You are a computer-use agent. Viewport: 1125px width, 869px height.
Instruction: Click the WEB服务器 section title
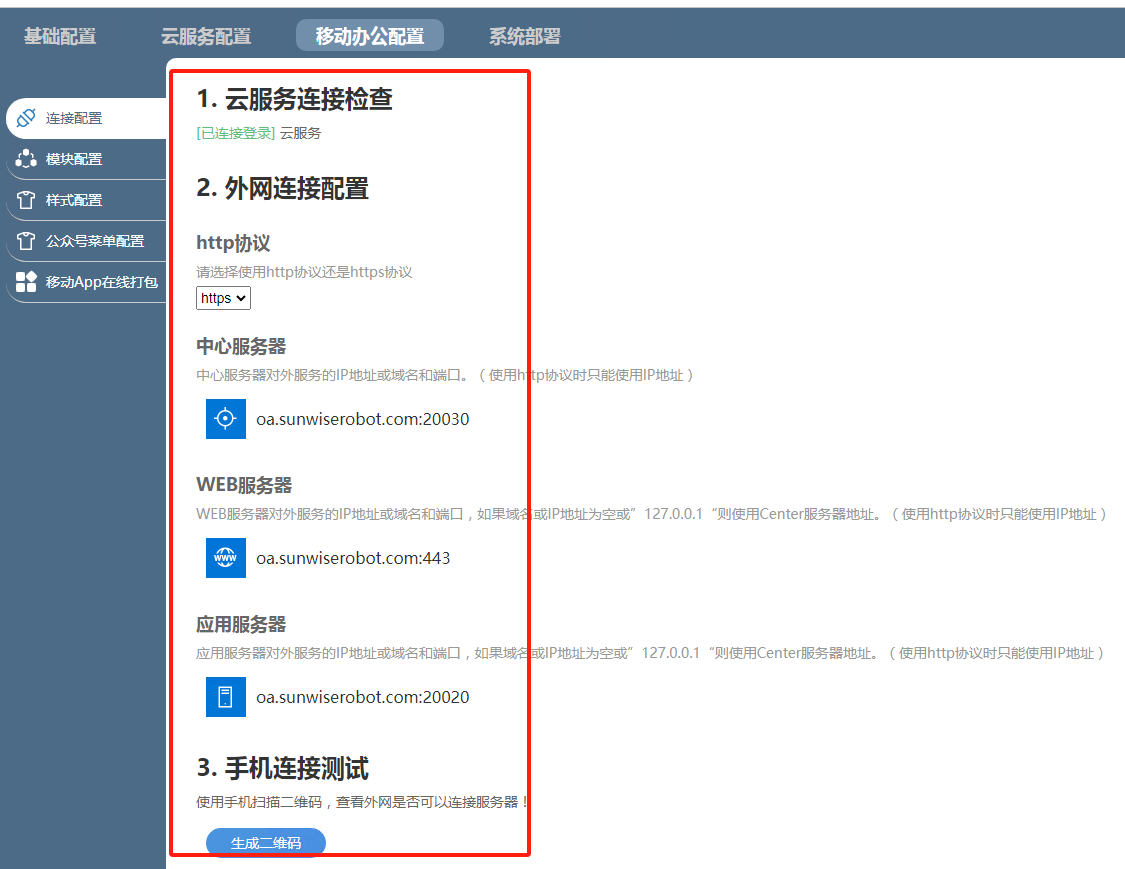click(244, 485)
